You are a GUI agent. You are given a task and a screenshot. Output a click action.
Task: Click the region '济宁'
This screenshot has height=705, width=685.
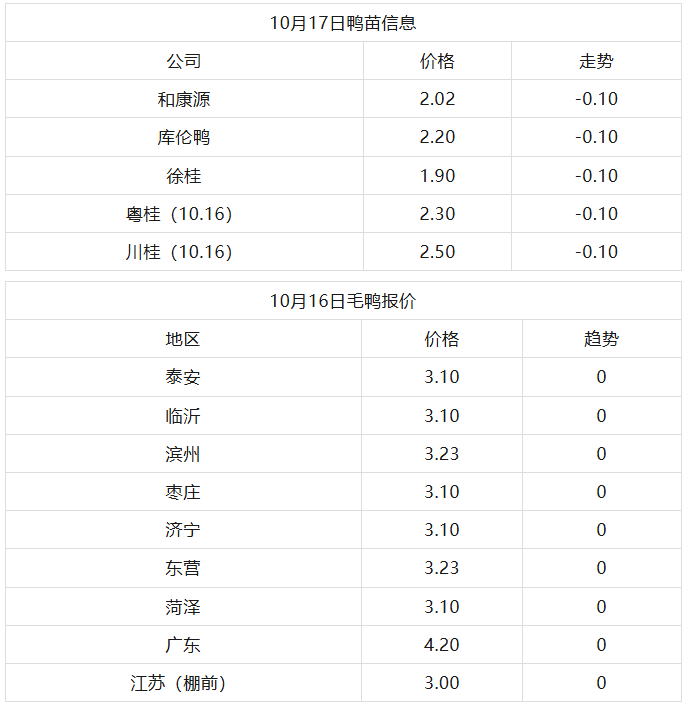click(182, 530)
